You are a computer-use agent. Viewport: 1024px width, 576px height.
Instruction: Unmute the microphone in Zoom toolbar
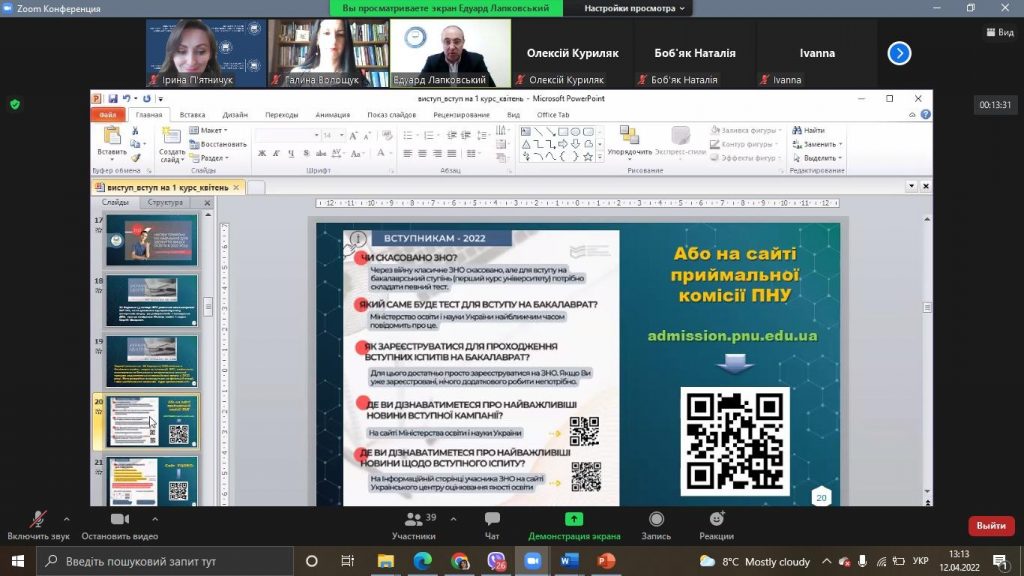tap(38, 519)
